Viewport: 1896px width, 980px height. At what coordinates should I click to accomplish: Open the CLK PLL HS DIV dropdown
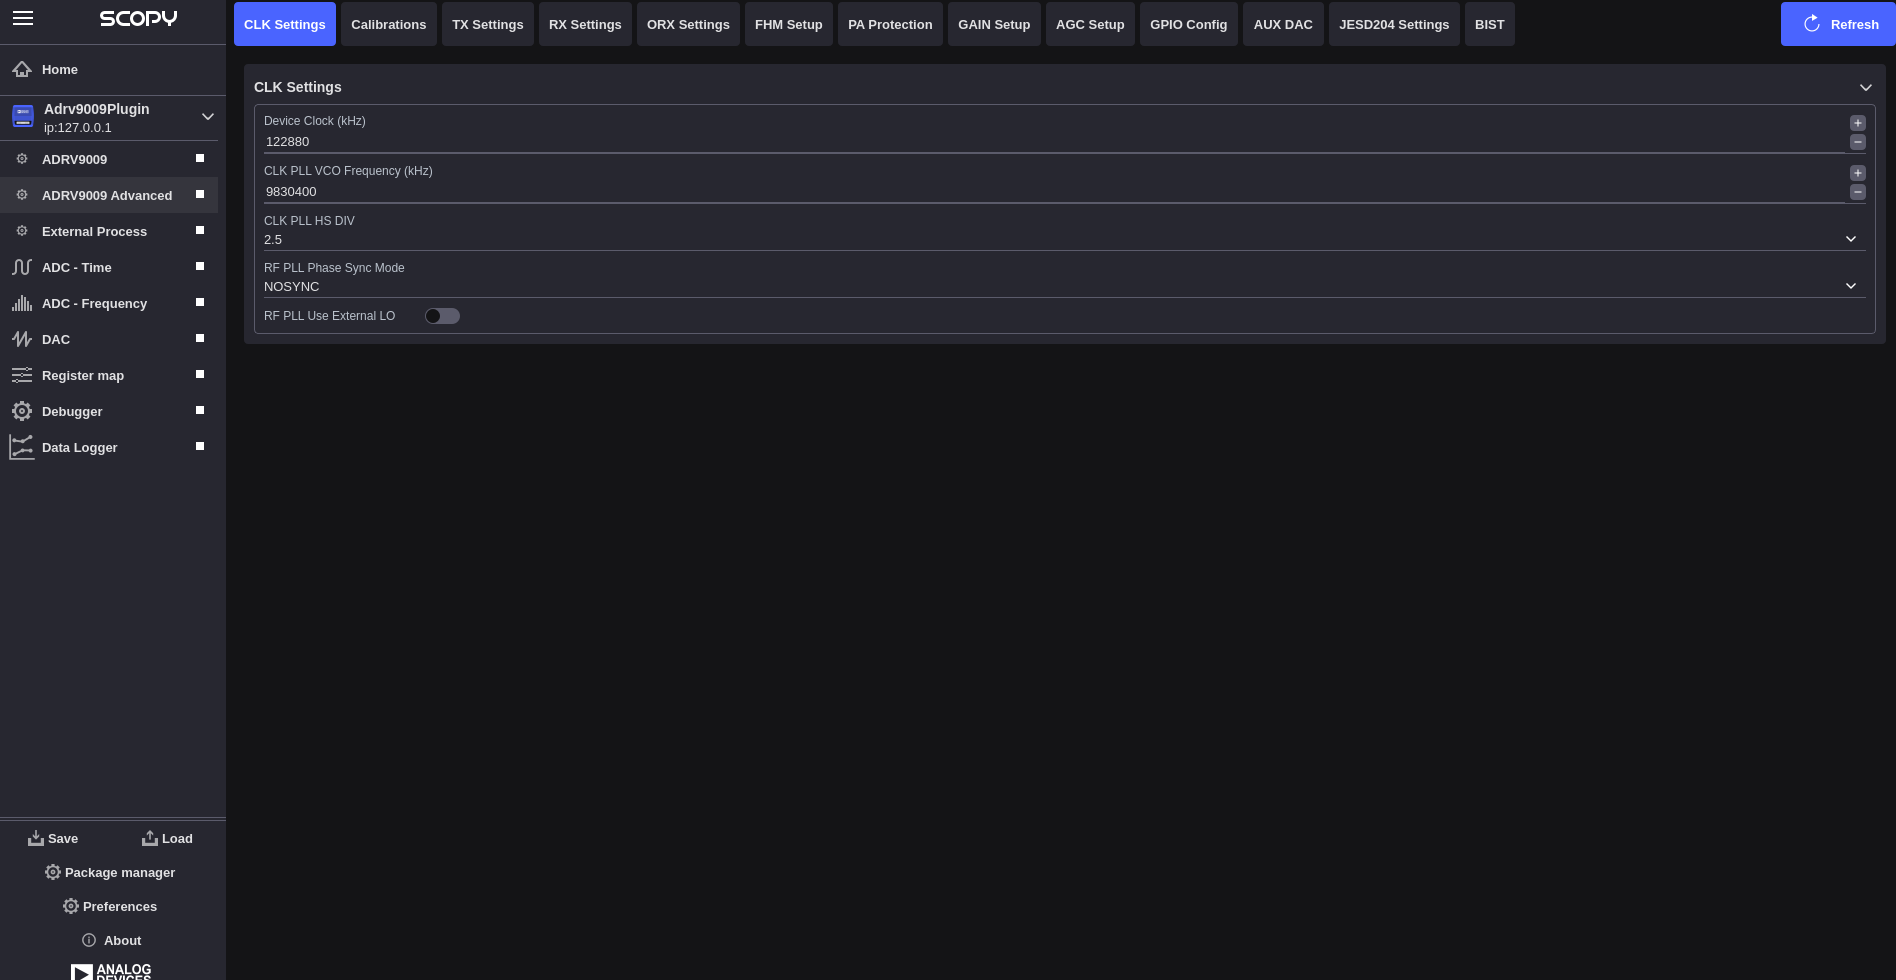tap(1851, 239)
